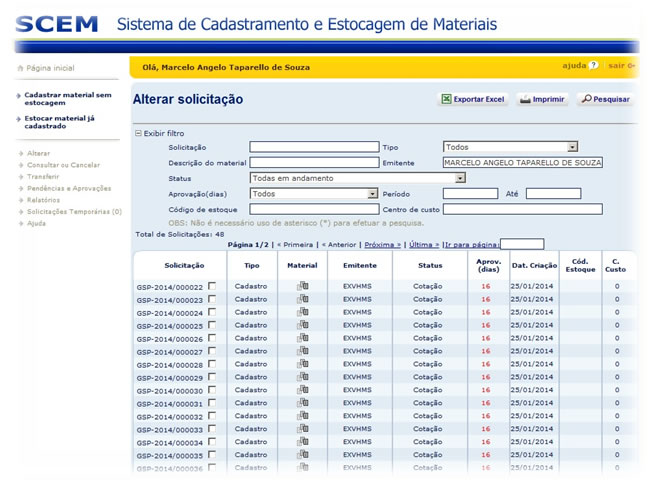
Task: Collapse the Exibir filtro section
Action: pos(138,133)
